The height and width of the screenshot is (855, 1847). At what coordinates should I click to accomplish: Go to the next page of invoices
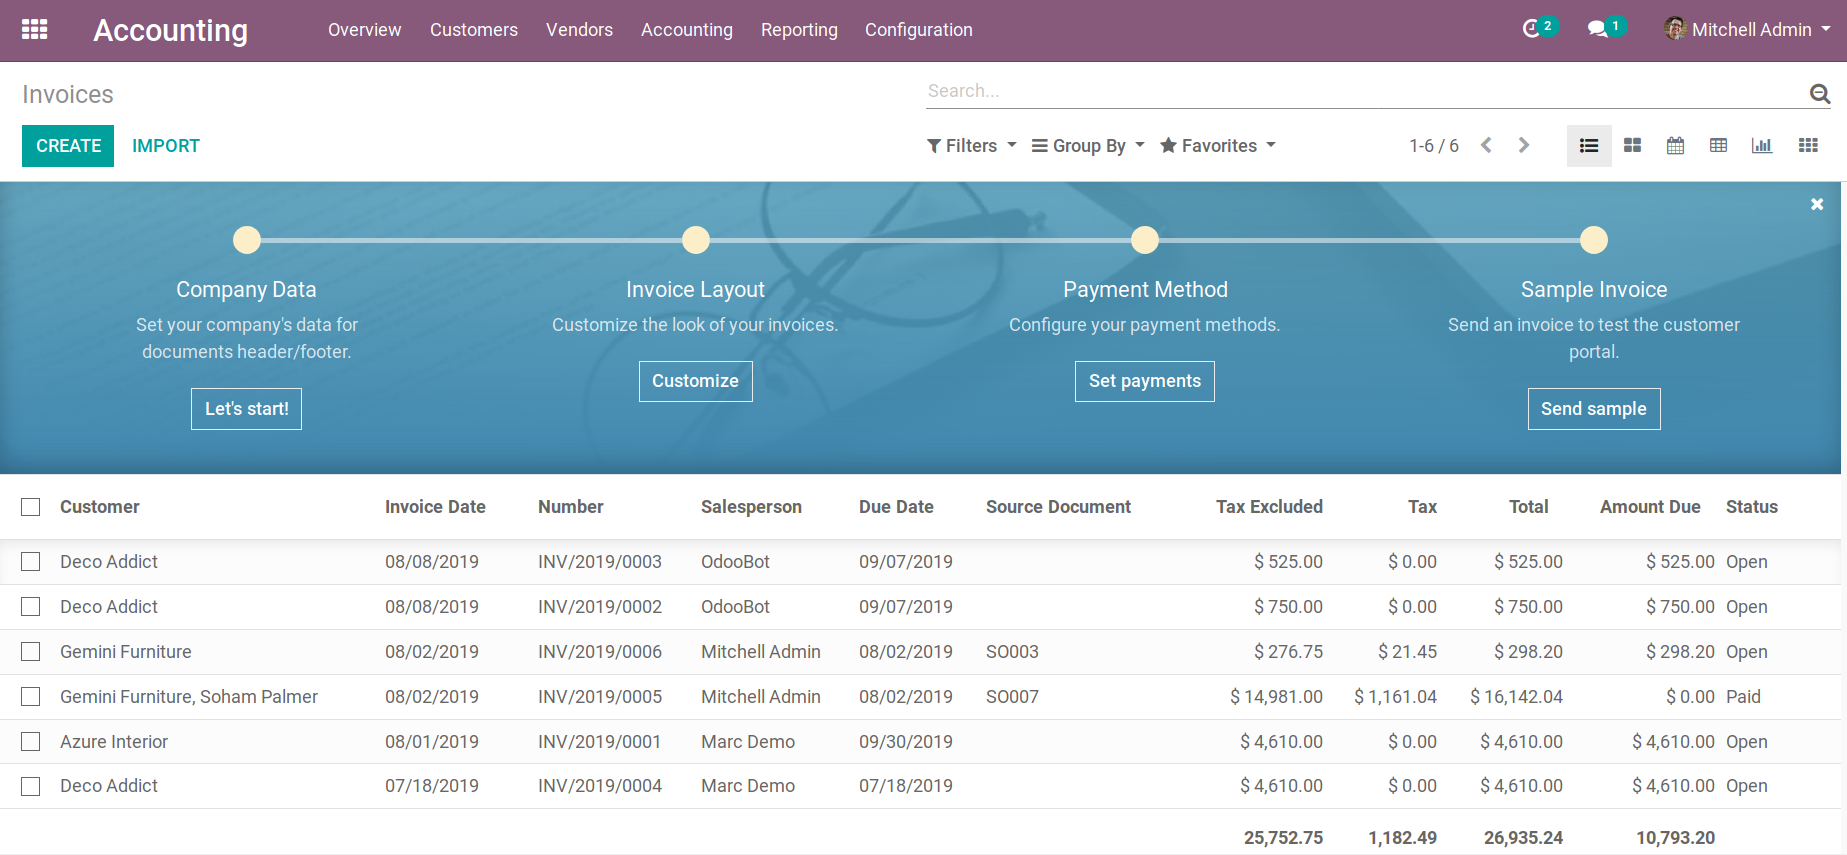(1523, 146)
